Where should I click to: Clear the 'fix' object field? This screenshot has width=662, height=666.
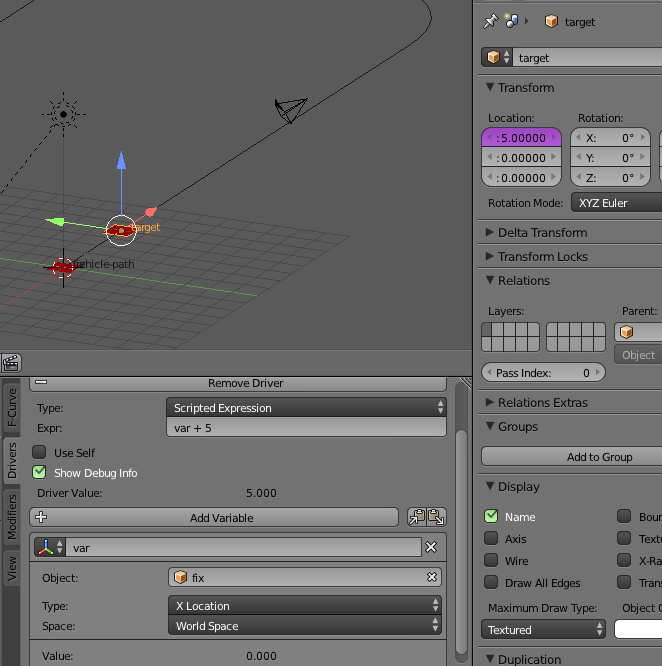click(x=432, y=577)
